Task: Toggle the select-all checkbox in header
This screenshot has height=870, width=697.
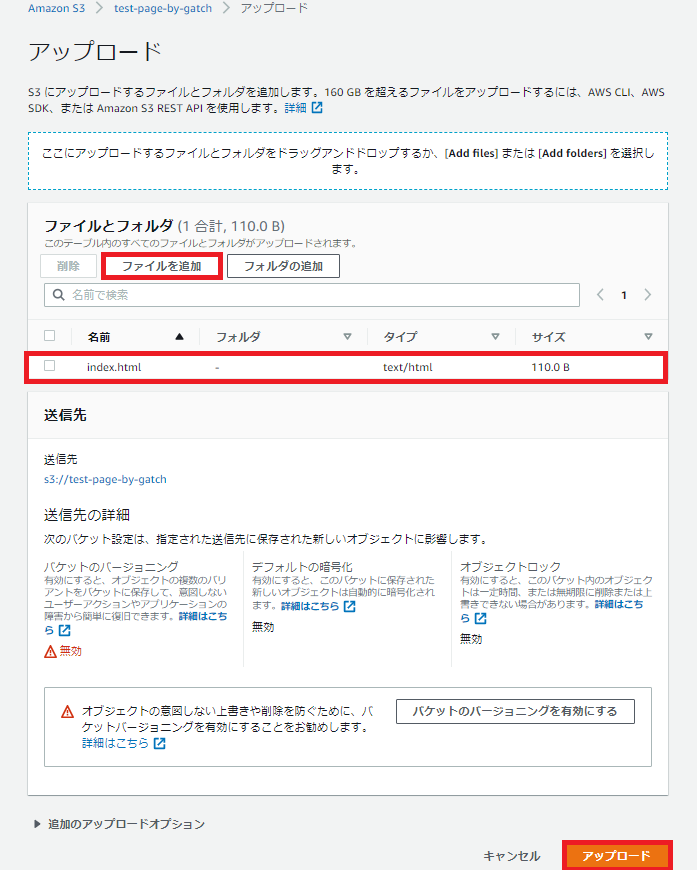Action: [49, 336]
